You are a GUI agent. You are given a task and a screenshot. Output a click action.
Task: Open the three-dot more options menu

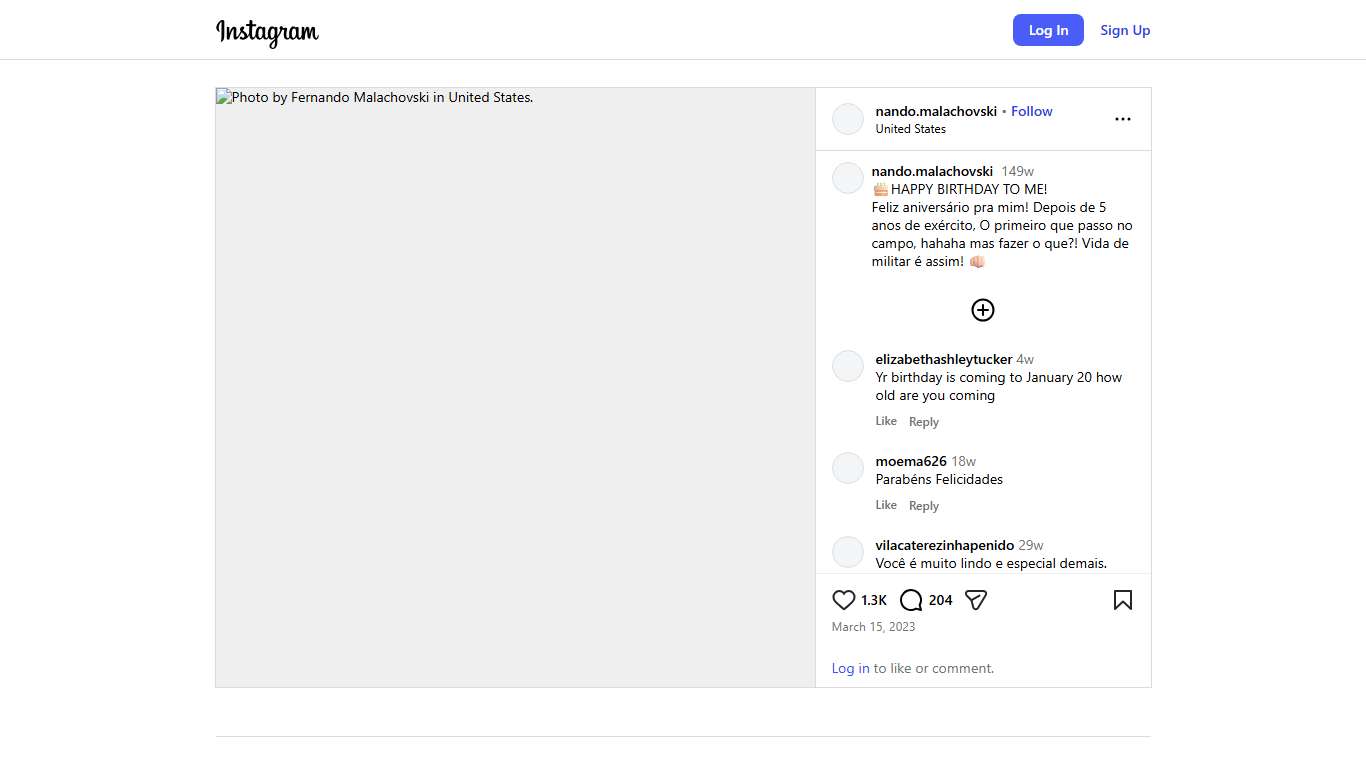click(1122, 119)
